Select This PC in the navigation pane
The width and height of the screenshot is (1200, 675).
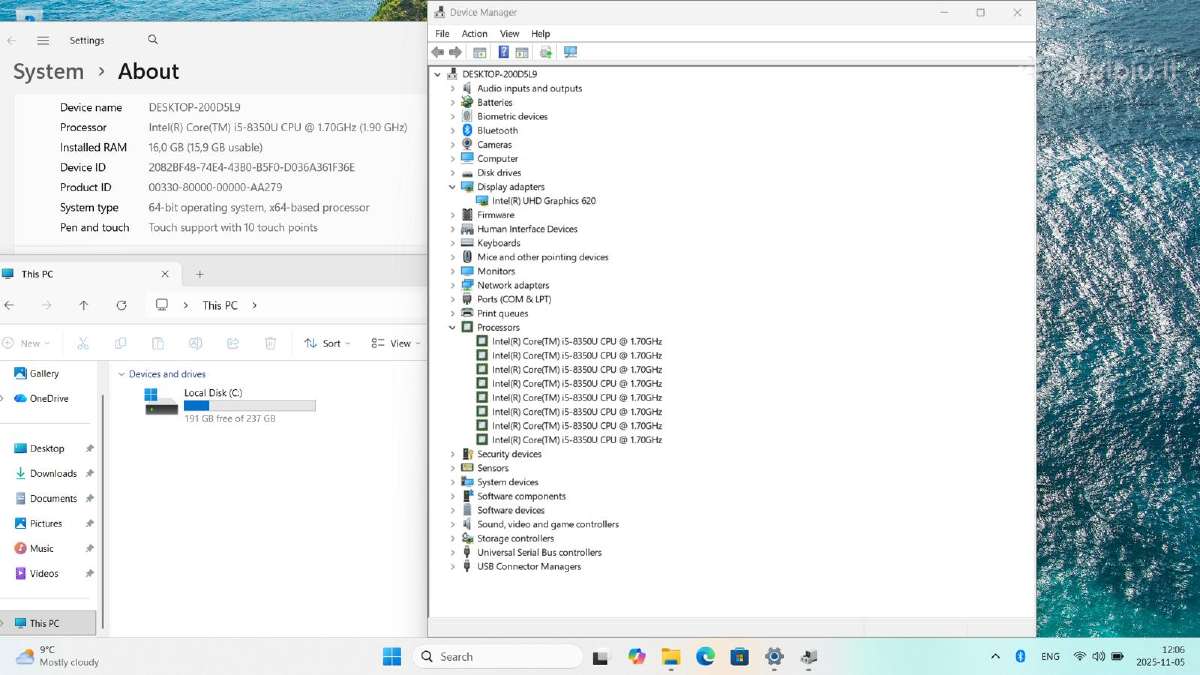point(48,623)
